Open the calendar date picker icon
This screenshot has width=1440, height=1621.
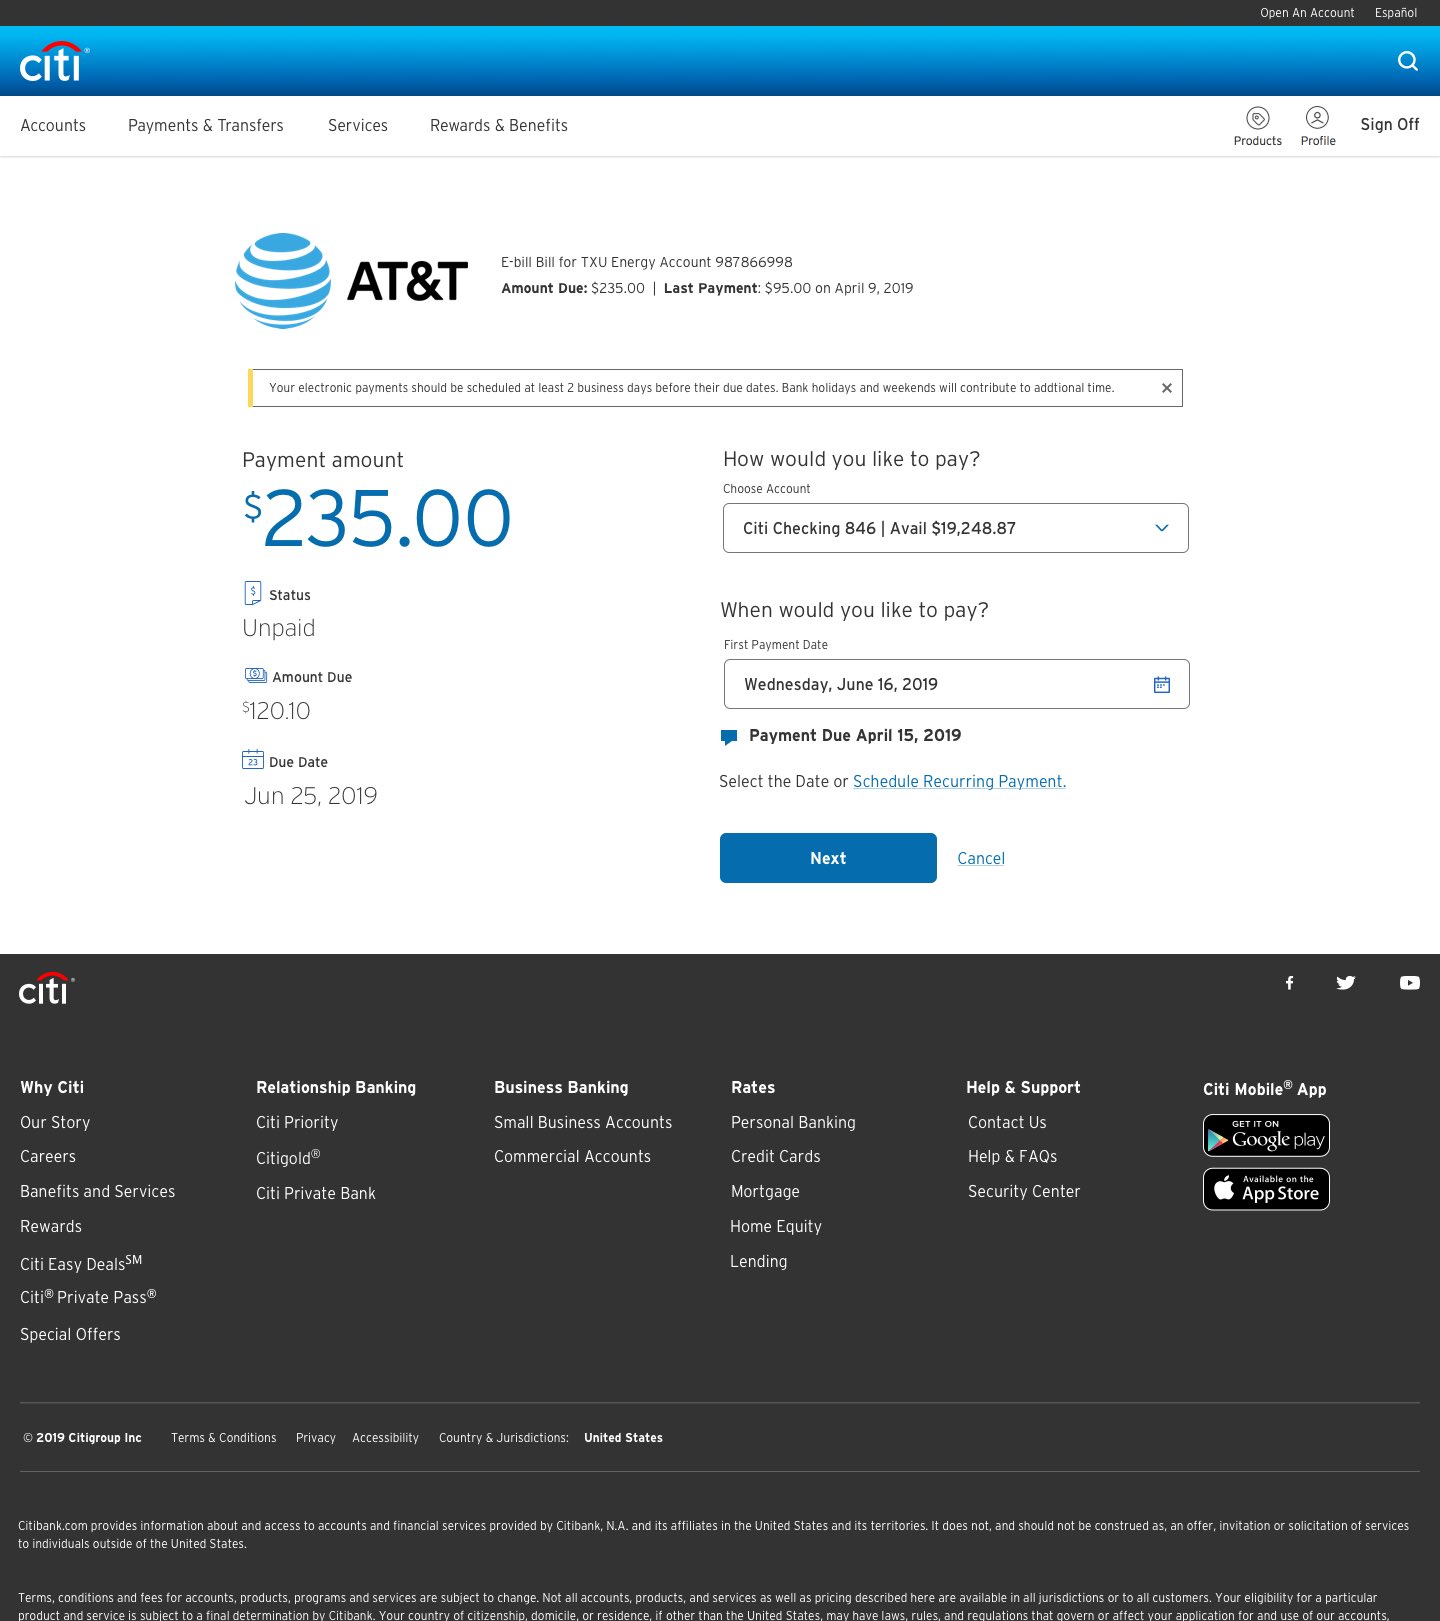click(x=1162, y=685)
